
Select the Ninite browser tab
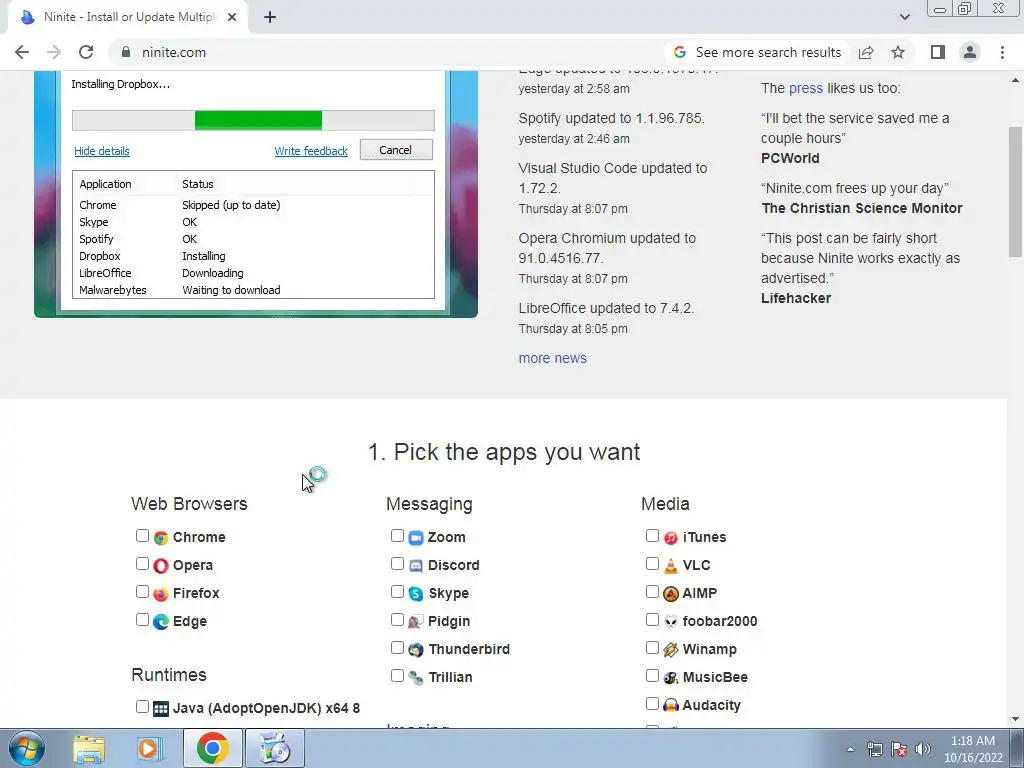pyautogui.click(x=128, y=17)
